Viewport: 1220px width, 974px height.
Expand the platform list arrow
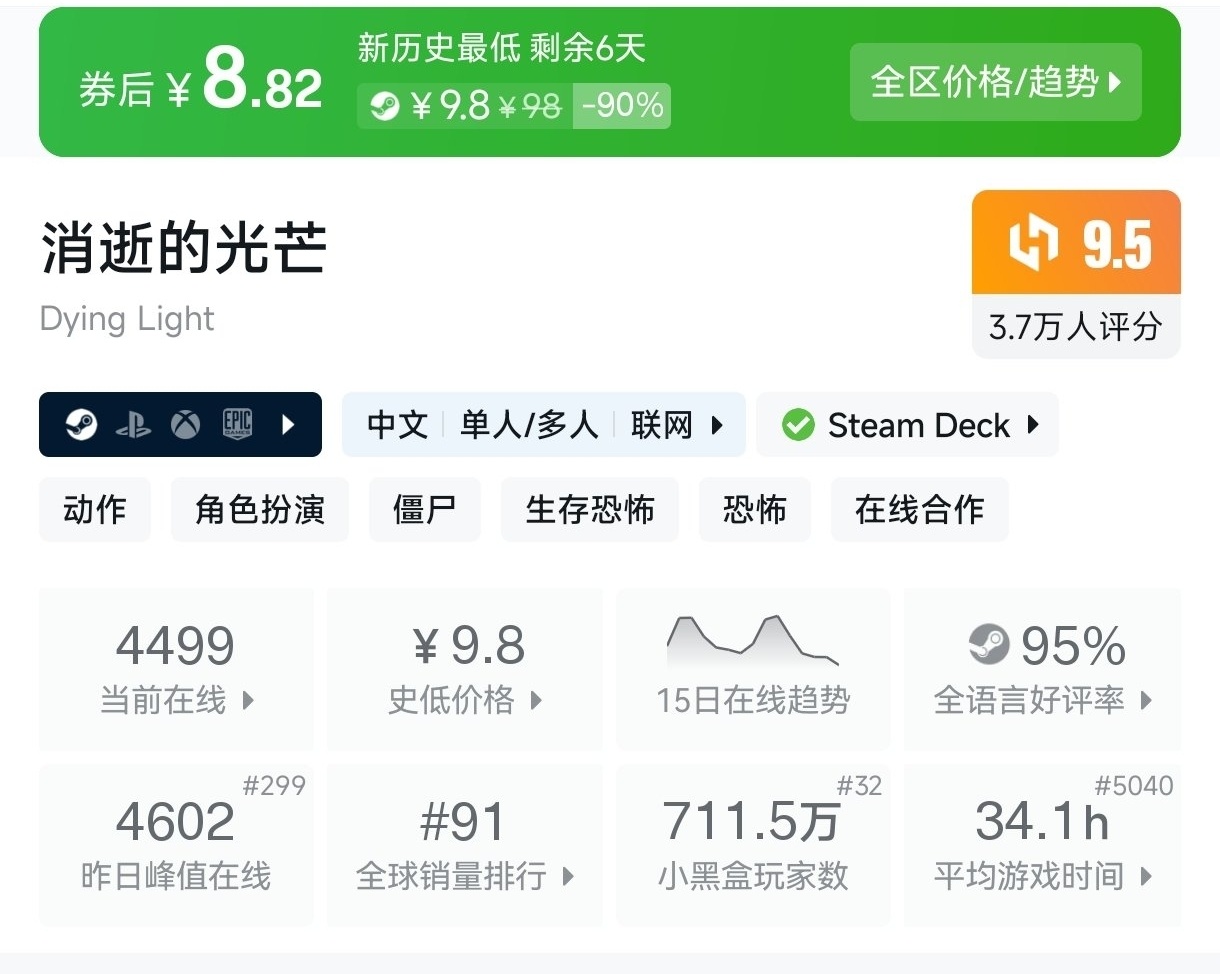[x=289, y=425]
